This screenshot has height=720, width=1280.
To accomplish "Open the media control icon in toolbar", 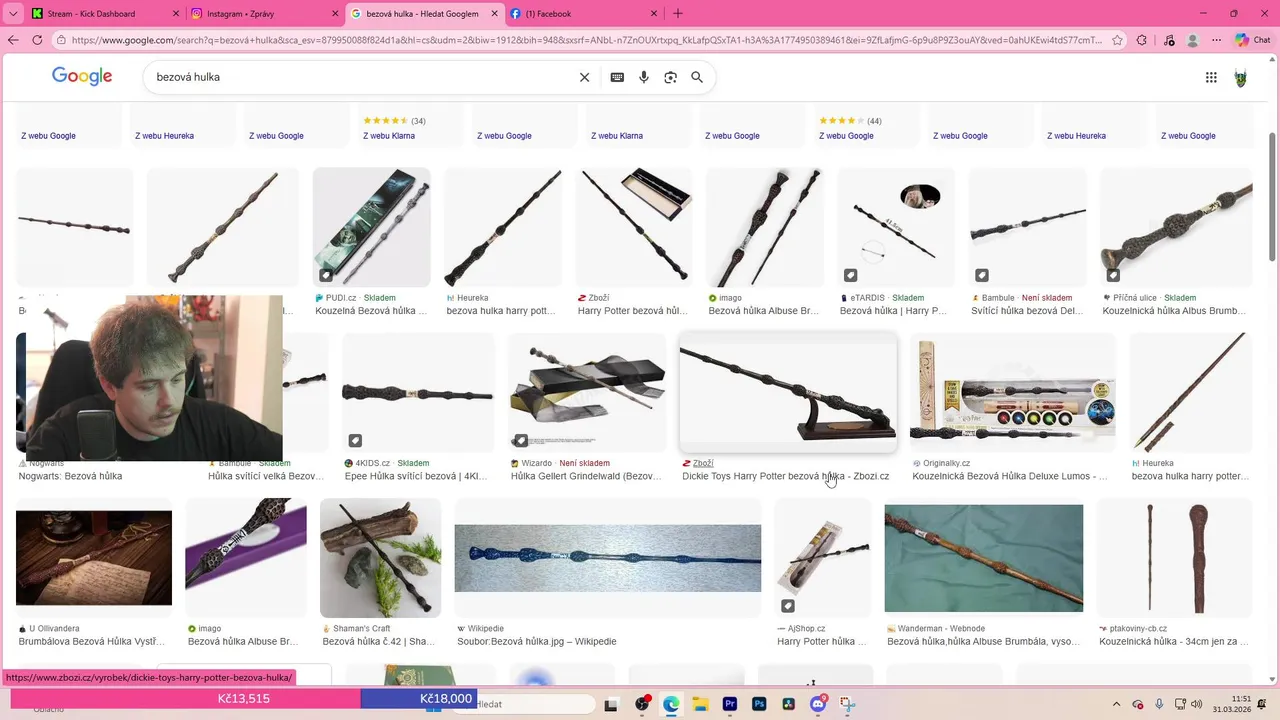I will tap(1167, 40).
